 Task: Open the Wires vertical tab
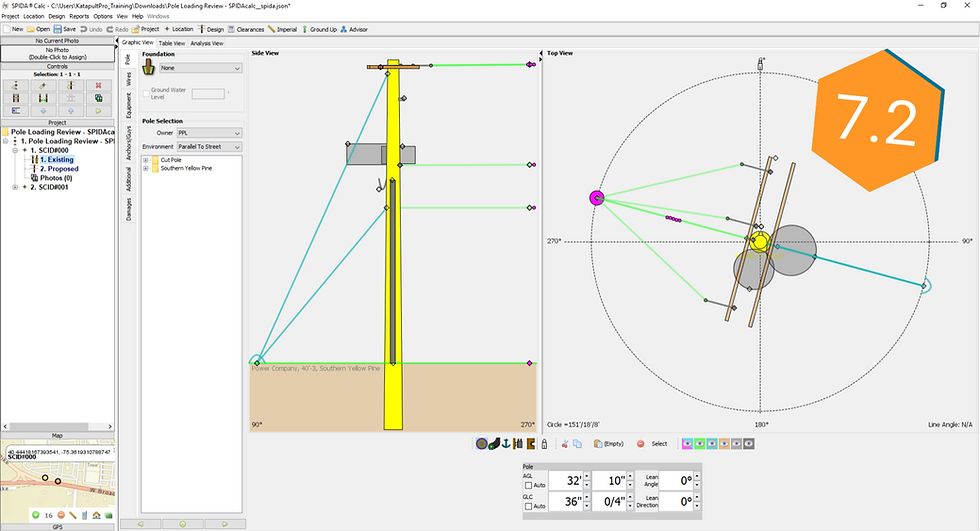point(129,79)
